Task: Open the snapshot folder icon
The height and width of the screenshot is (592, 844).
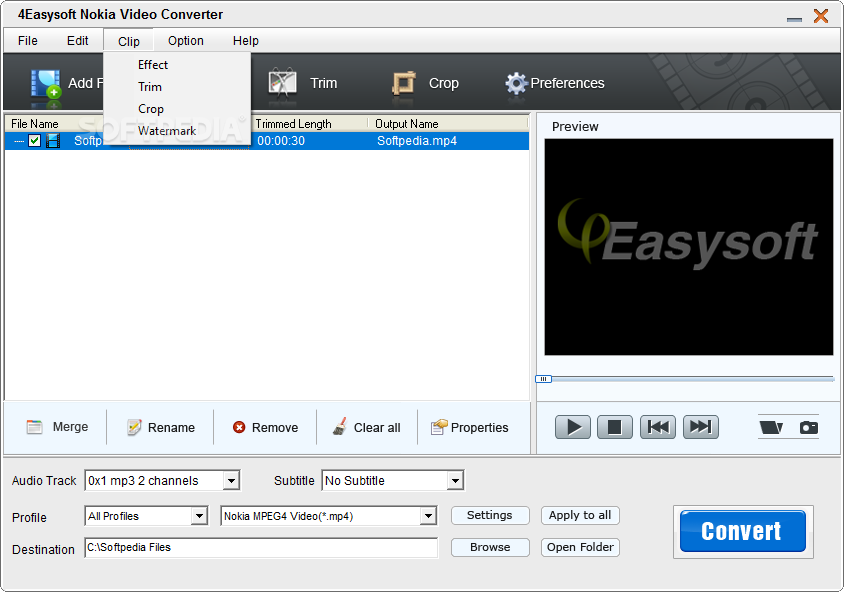Action: pos(771,427)
